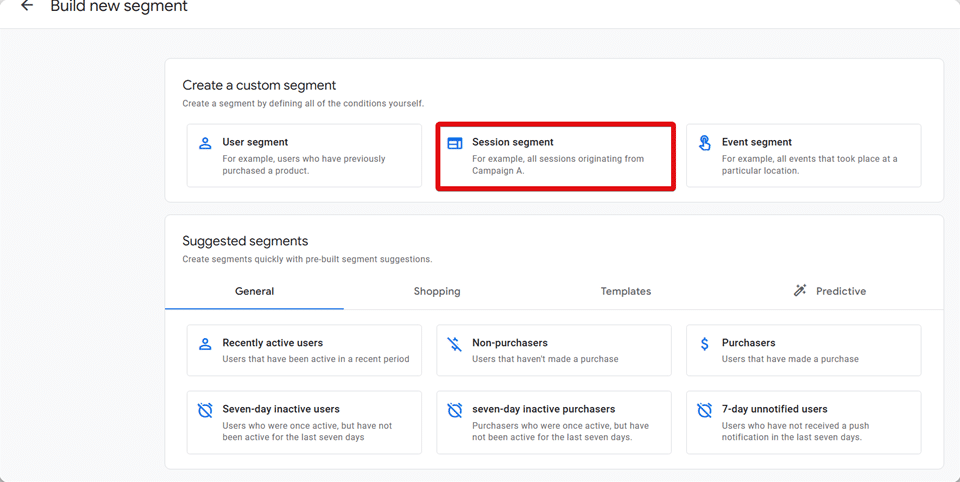This screenshot has height=482, width=960.
Task: Click the Non-purchasers crossed dollar icon
Action: pyautogui.click(x=455, y=344)
